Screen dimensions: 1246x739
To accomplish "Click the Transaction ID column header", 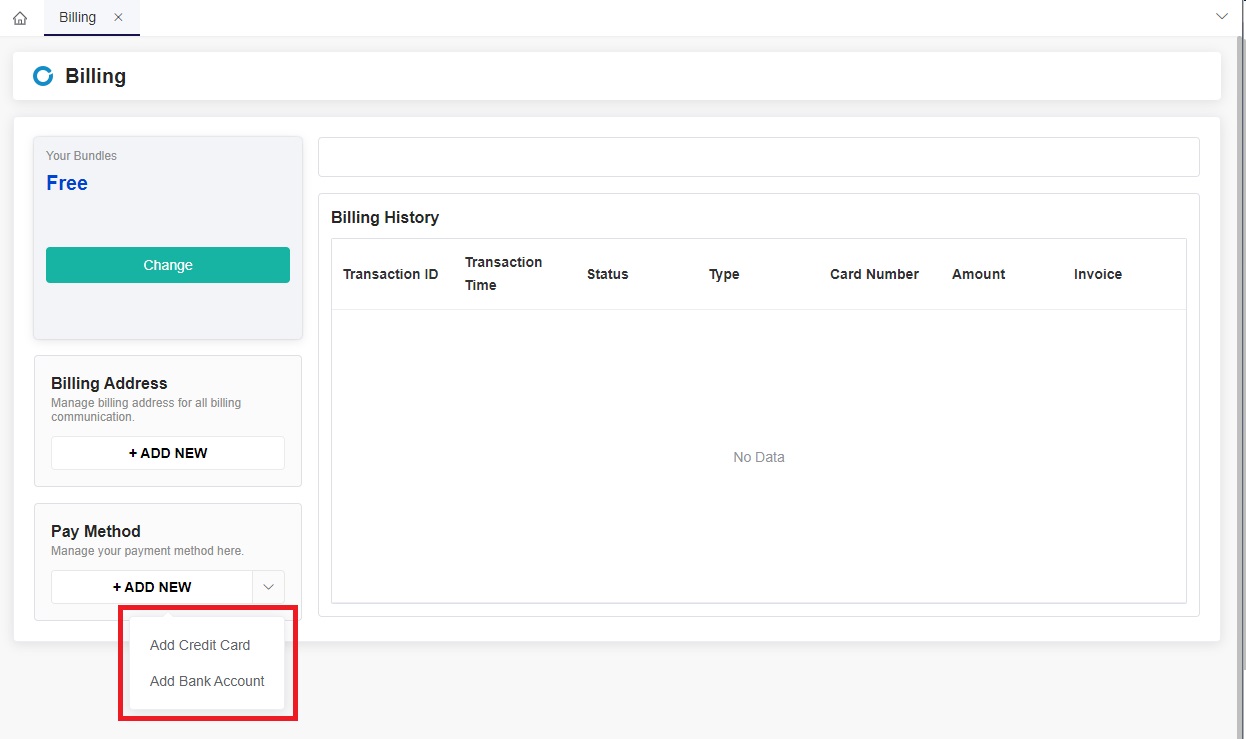I will (391, 274).
